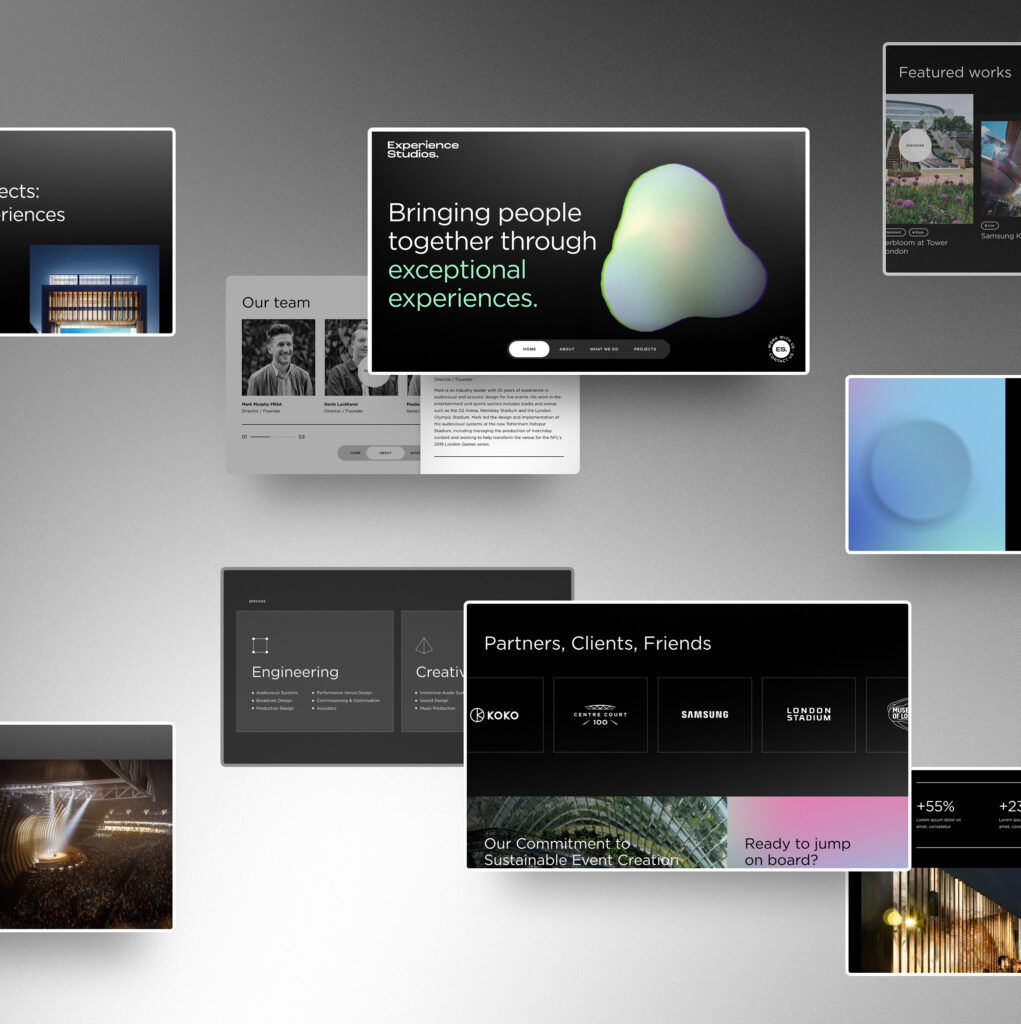Click the circular ES contact badge
Image resolution: width=1021 pixels, height=1024 pixels.
click(781, 349)
